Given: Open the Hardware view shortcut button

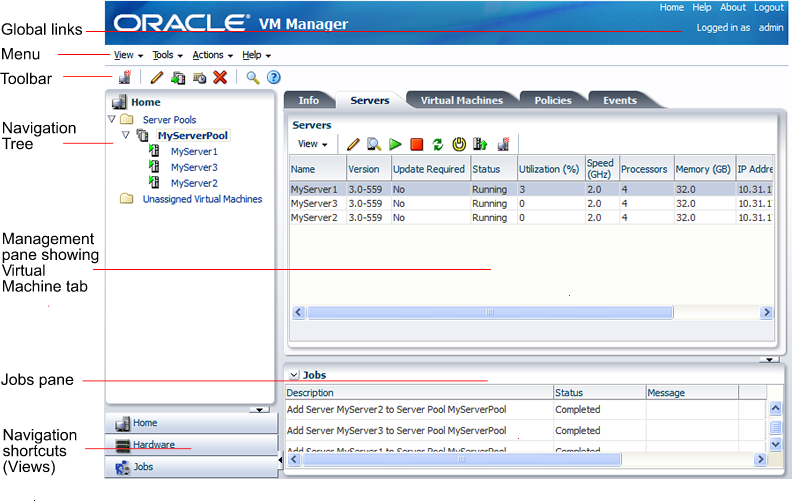Looking at the screenshot, I should [191, 445].
